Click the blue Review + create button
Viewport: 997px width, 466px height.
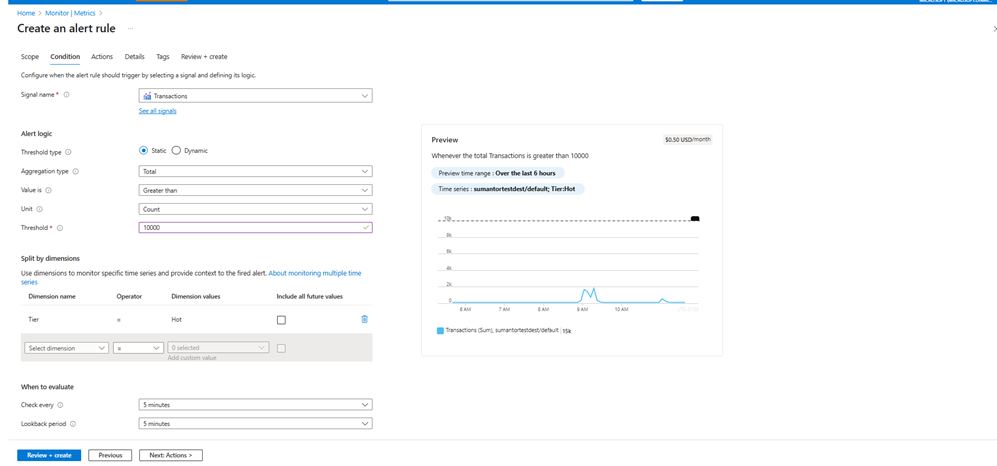[x=49, y=455]
